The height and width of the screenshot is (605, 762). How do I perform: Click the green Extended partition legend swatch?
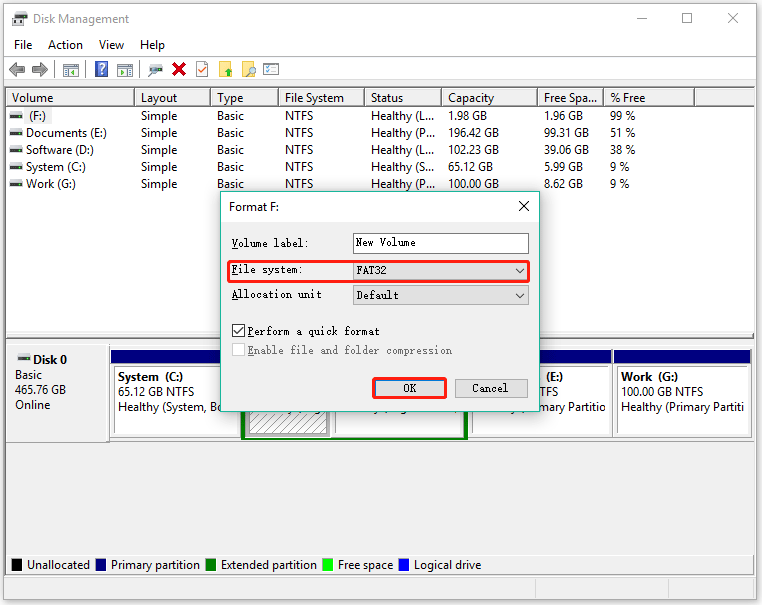tap(210, 565)
